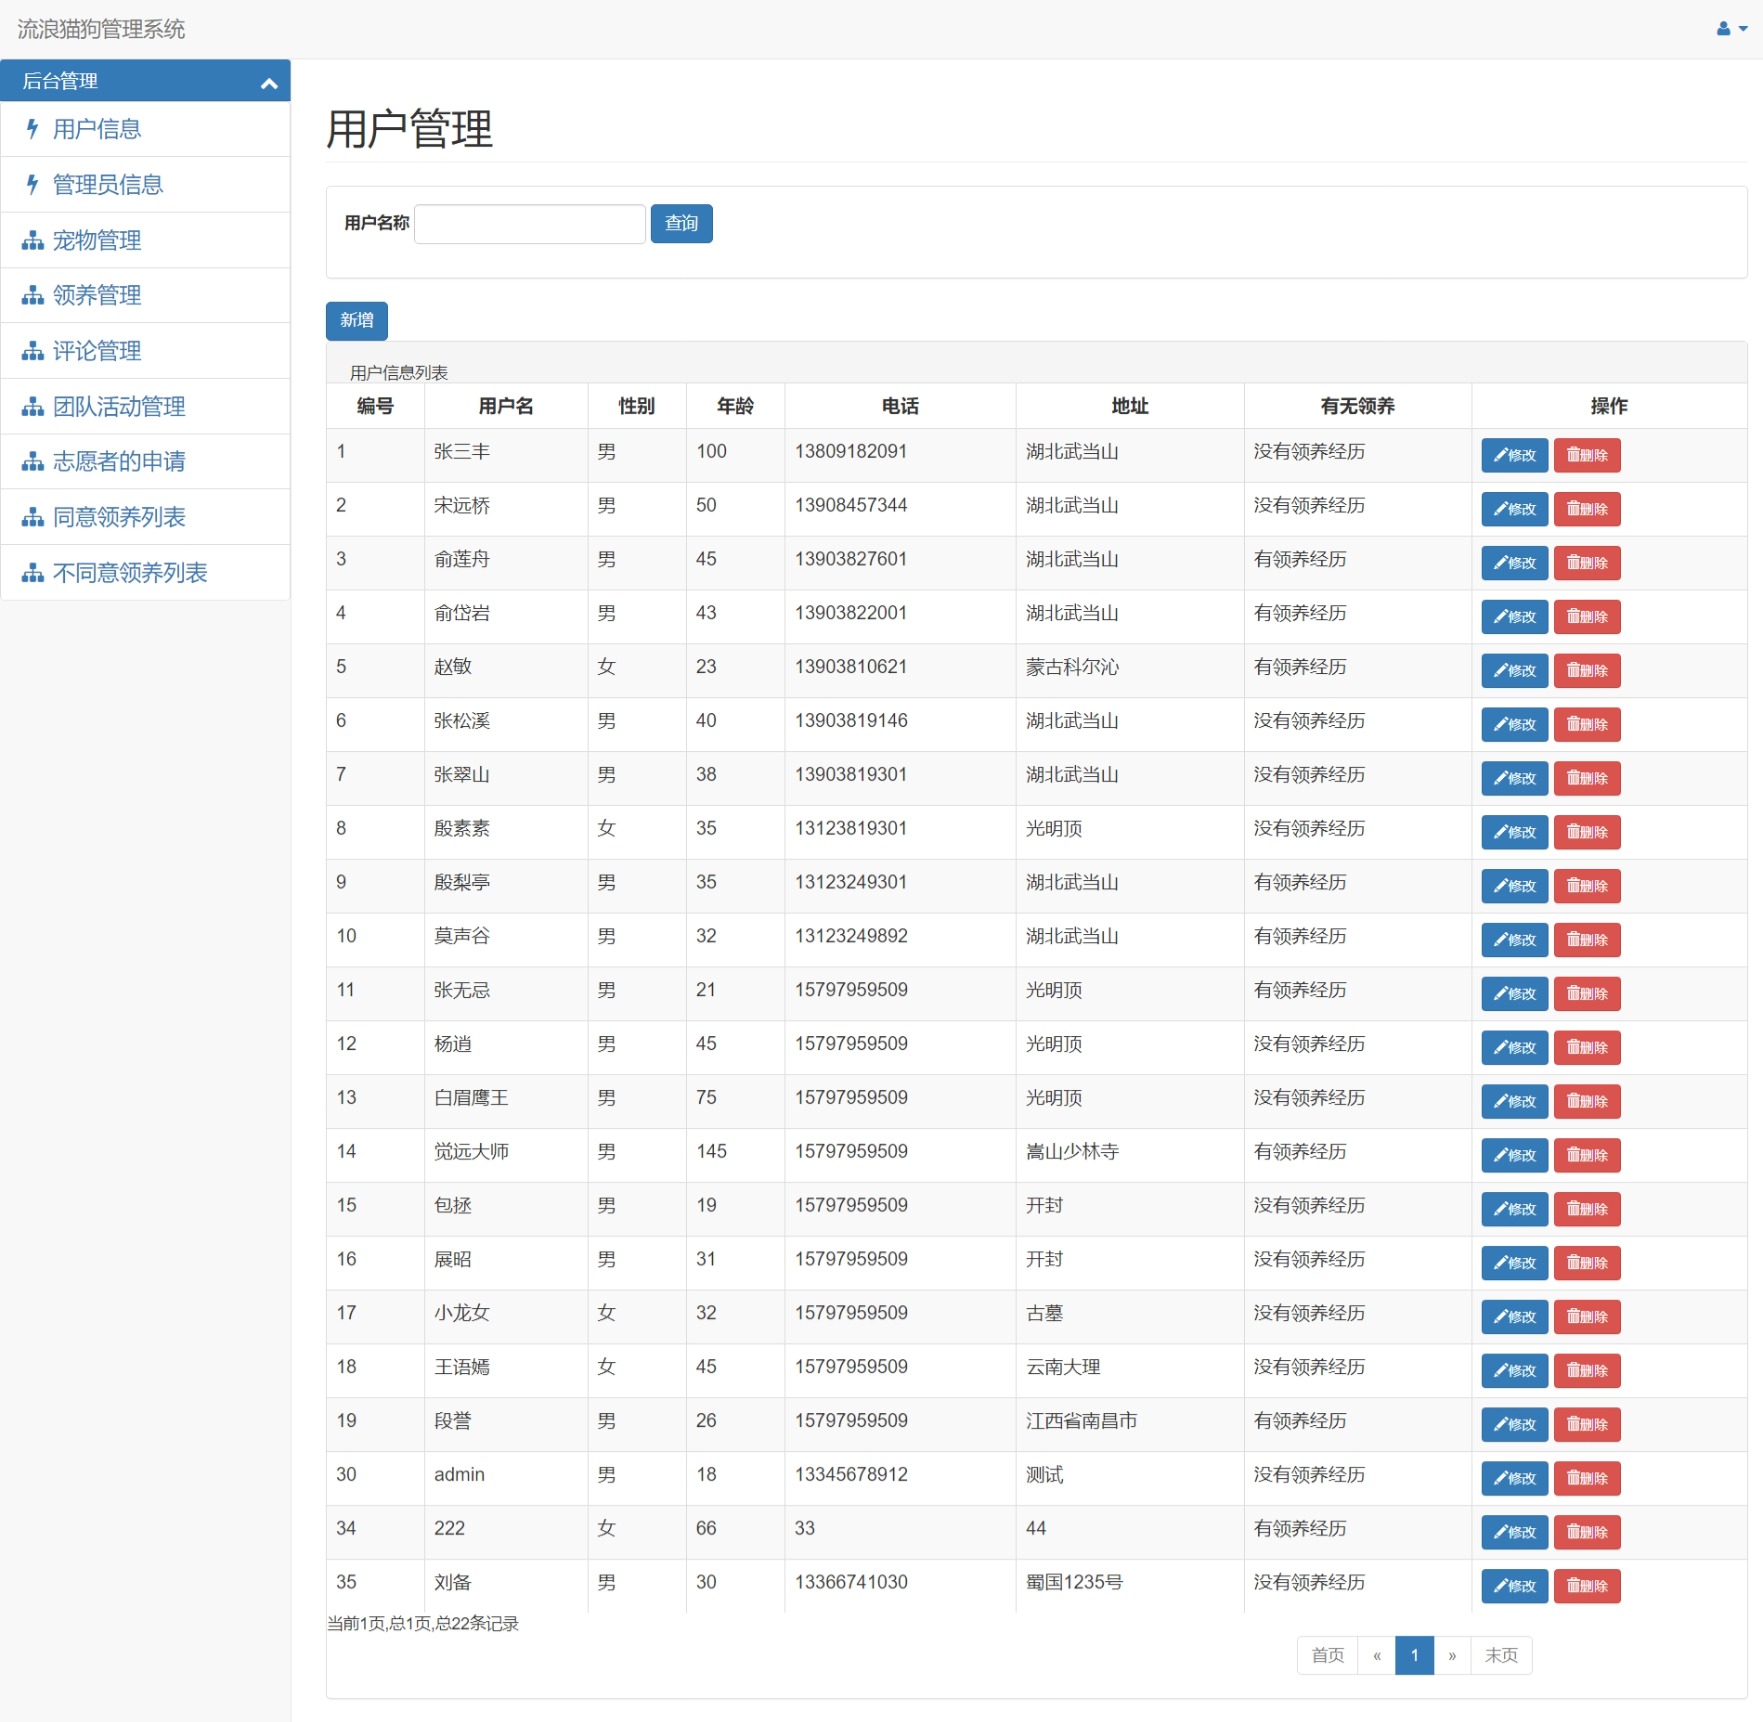Delete the user 包拯

coord(1586,1210)
